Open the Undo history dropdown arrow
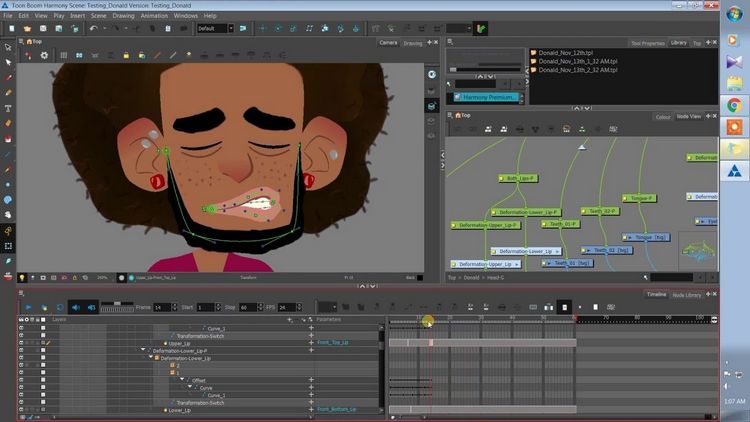 point(103,29)
